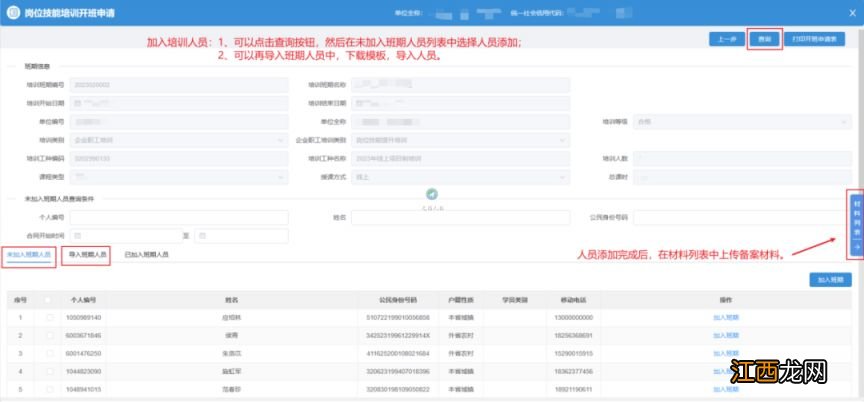Click the 培训工种编码 field
This screenshot has height=402, width=864.
coord(179,159)
